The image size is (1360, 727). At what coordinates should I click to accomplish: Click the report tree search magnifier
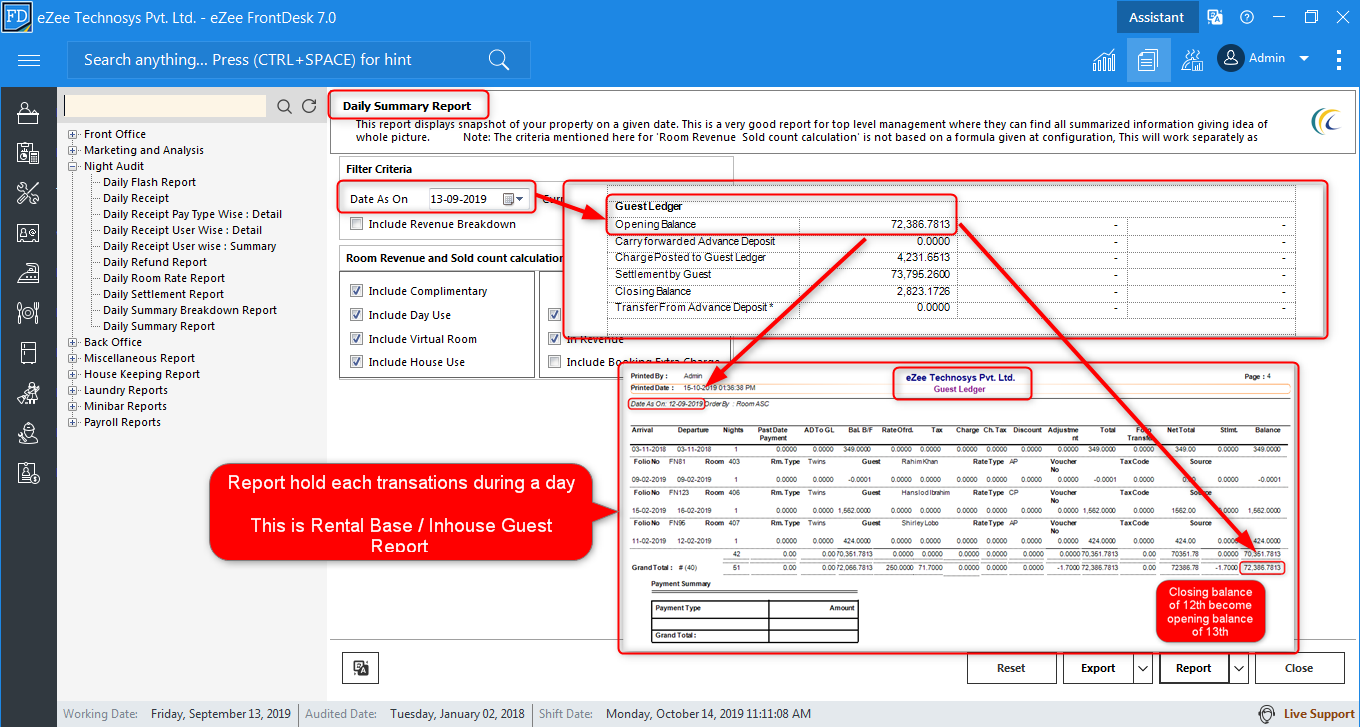click(285, 106)
